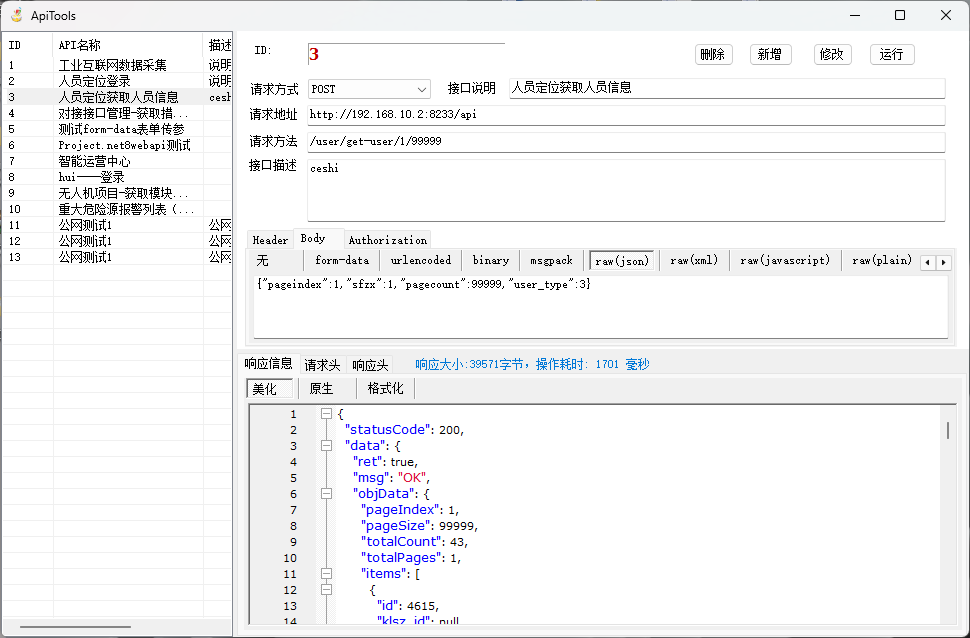Click the 请求方法 path field
The width and height of the screenshot is (970, 638).
click(626, 142)
